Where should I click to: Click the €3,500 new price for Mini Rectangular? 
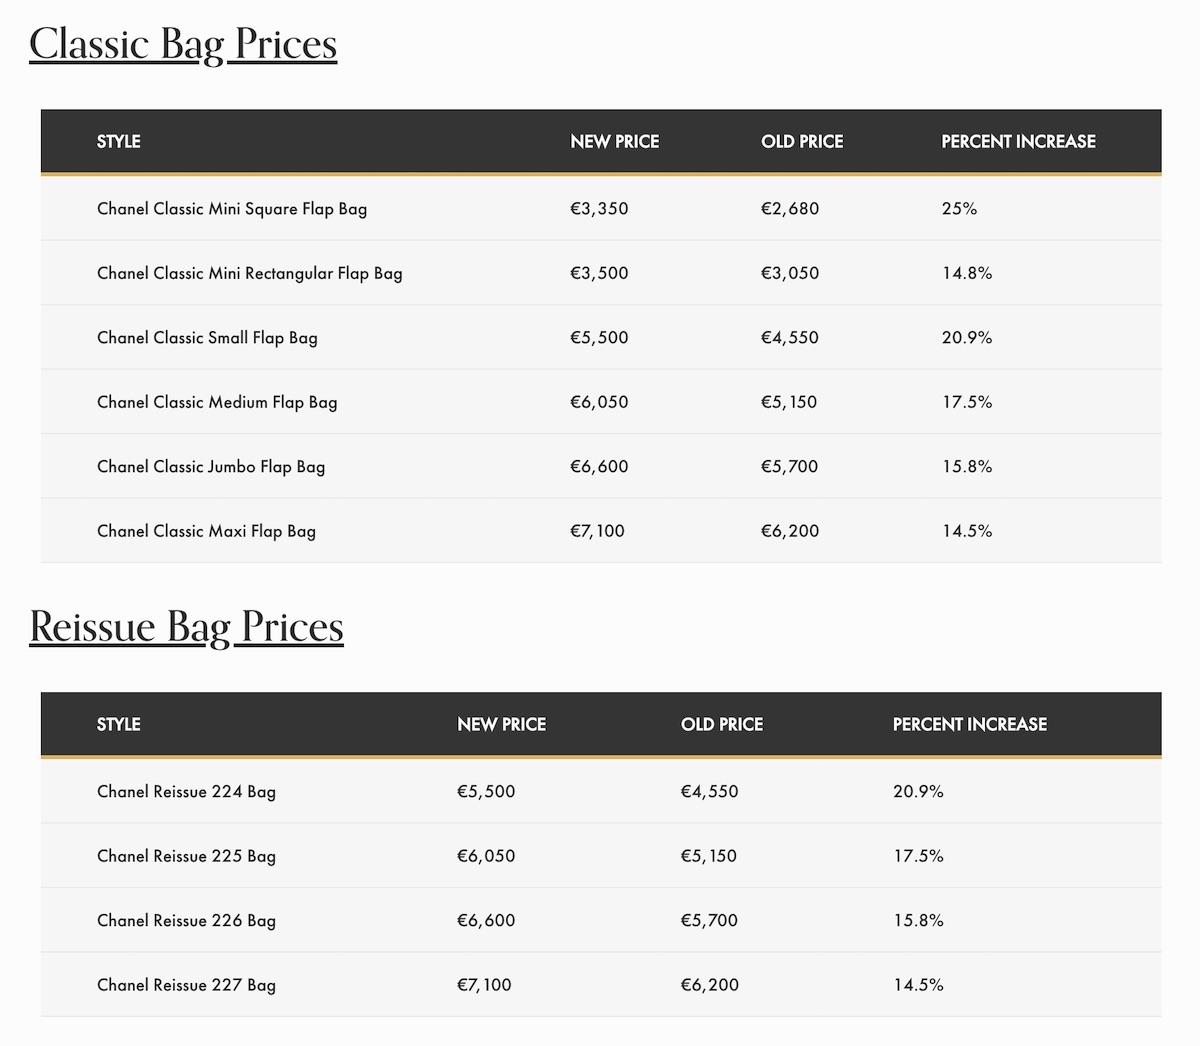click(x=599, y=274)
